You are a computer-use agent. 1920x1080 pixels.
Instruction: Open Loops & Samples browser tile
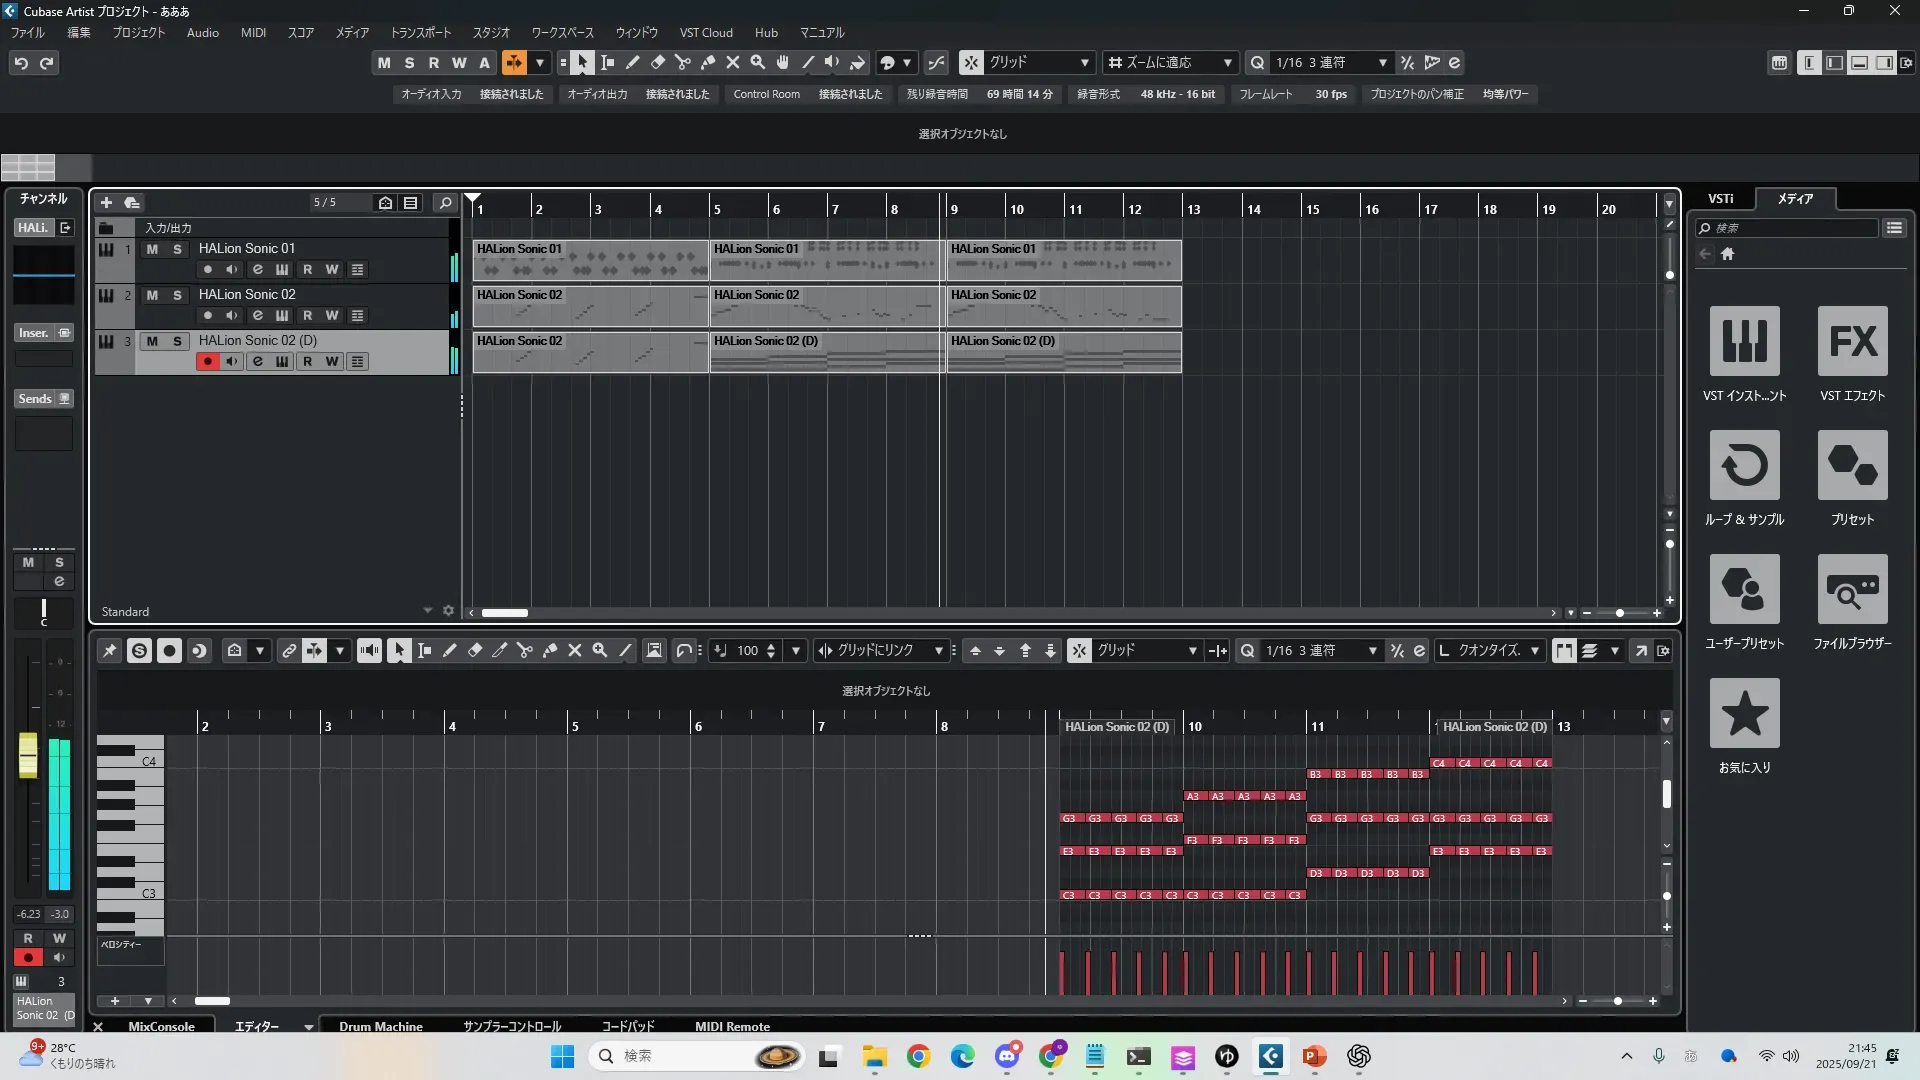click(1744, 465)
